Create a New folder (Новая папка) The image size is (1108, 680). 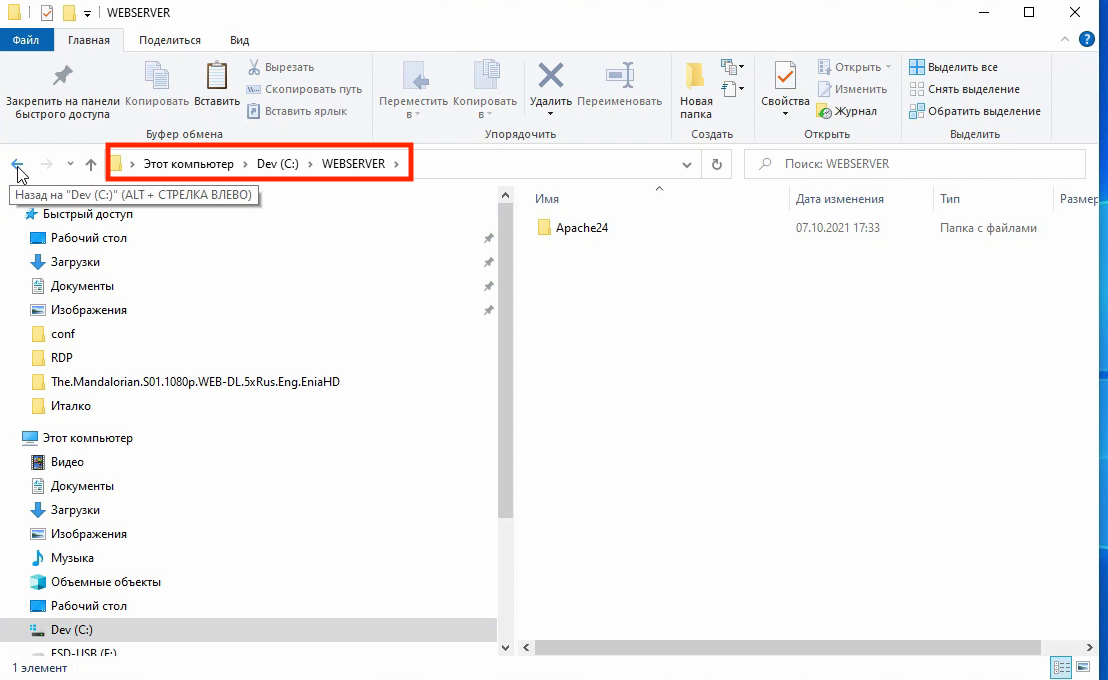[695, 89]
